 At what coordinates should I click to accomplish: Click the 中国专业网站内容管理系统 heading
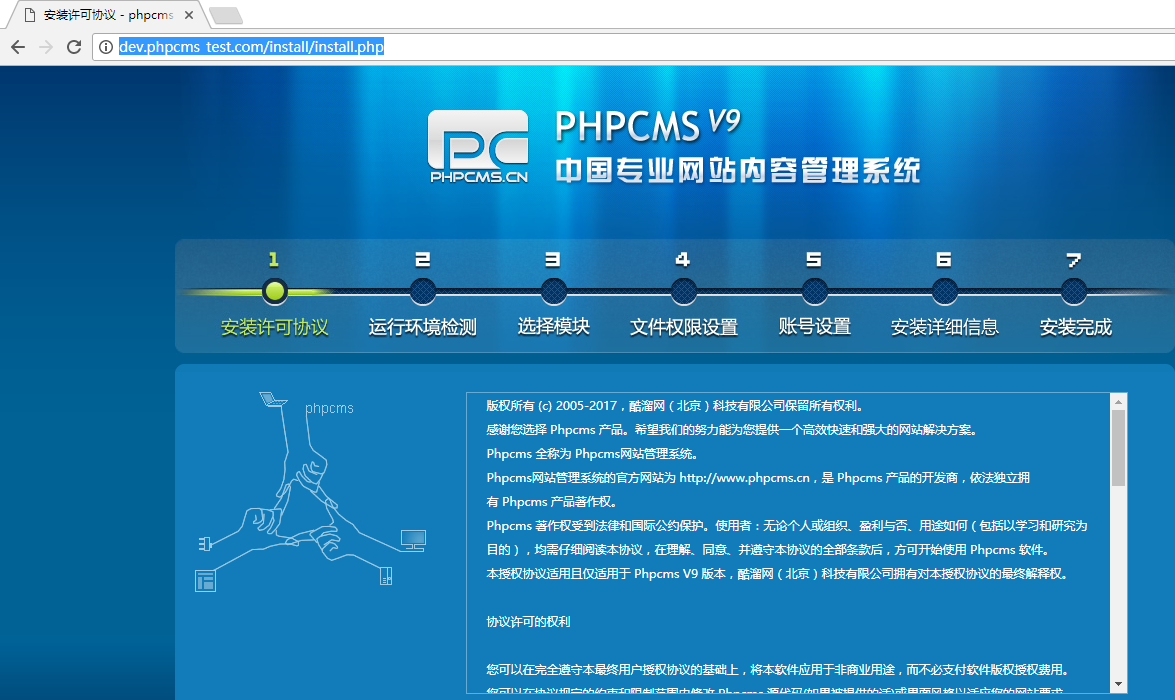(737, 171)
